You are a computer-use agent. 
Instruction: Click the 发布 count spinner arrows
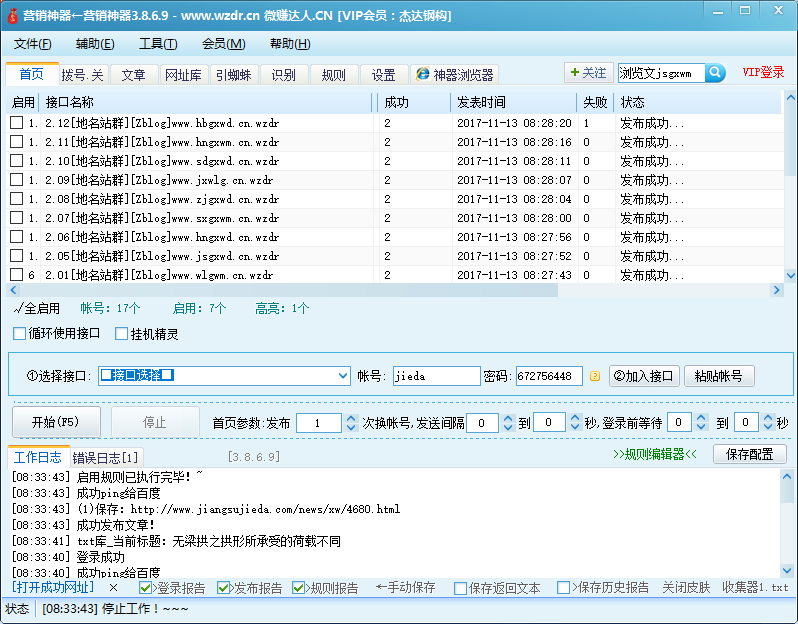point(350,423)
